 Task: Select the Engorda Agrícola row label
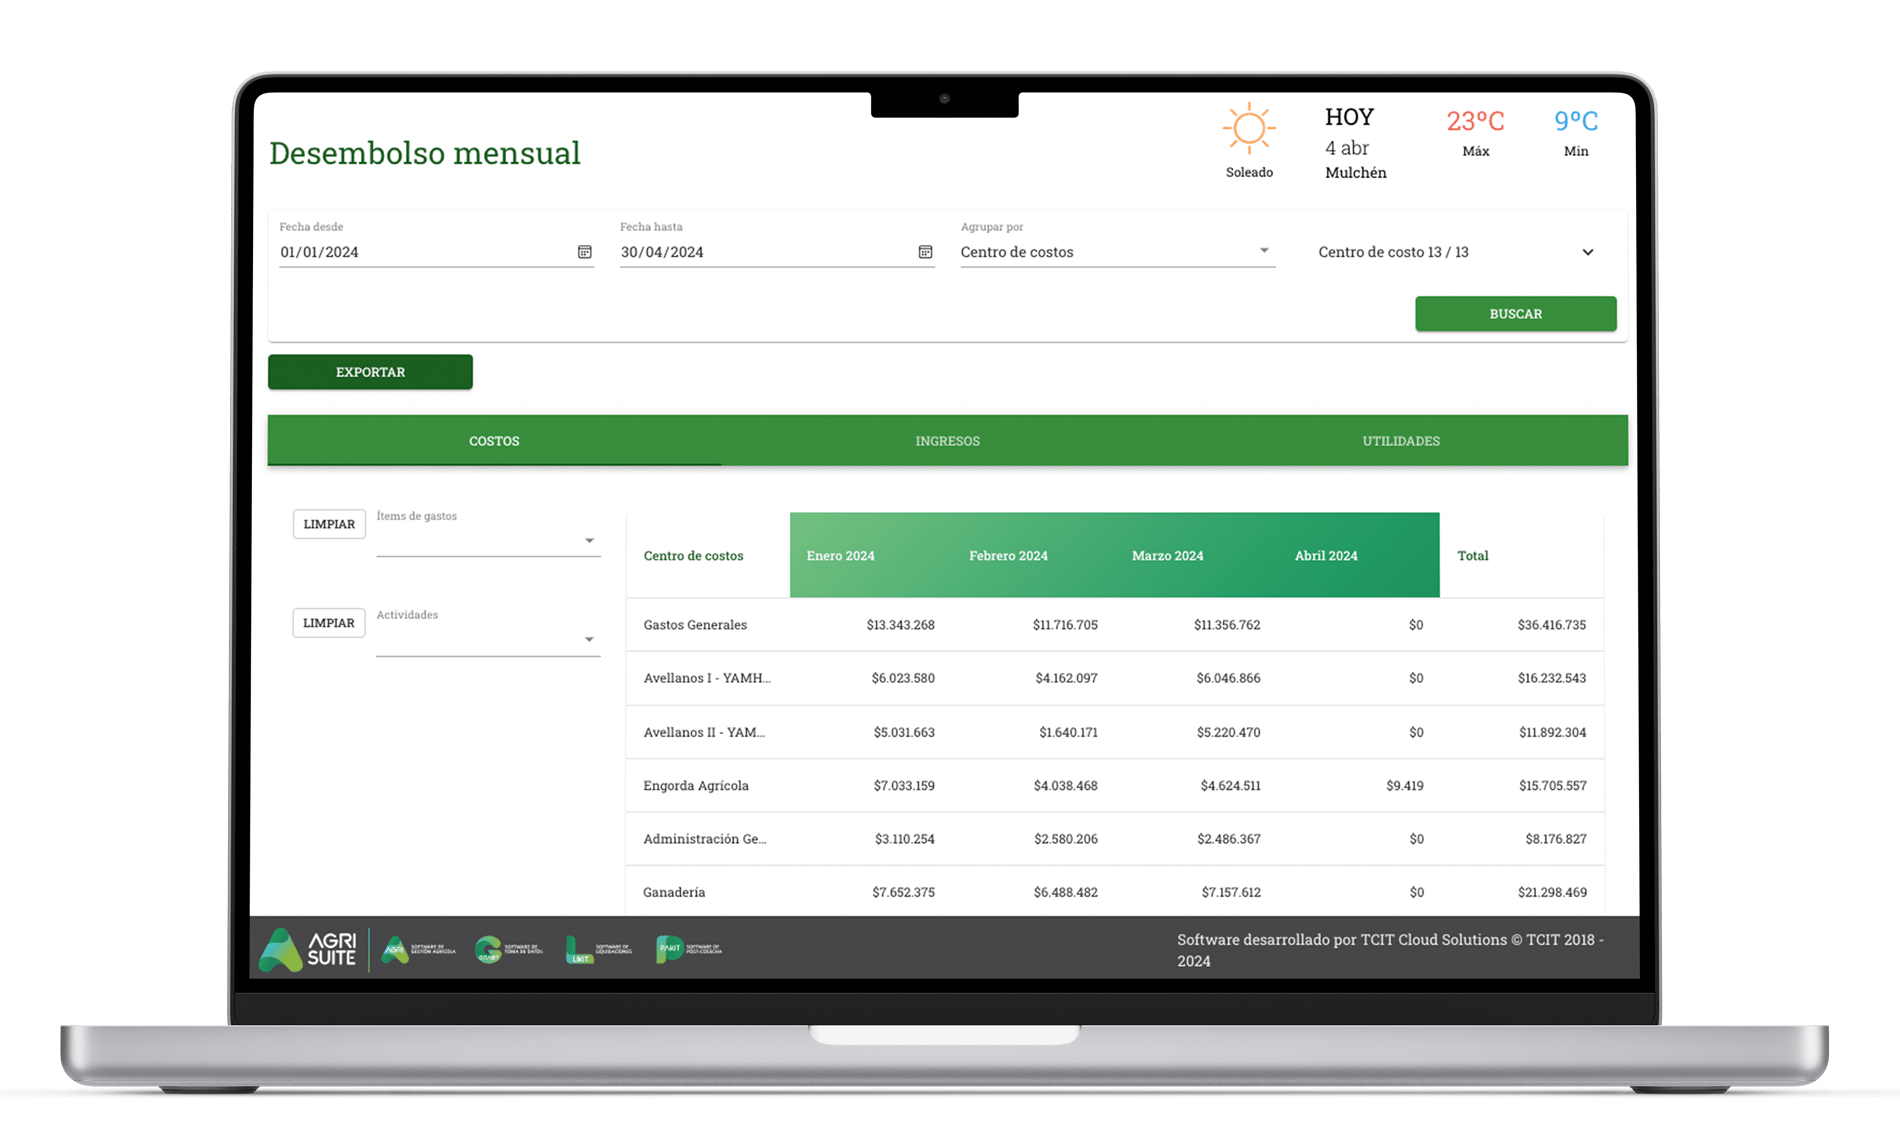coord(696,786)
